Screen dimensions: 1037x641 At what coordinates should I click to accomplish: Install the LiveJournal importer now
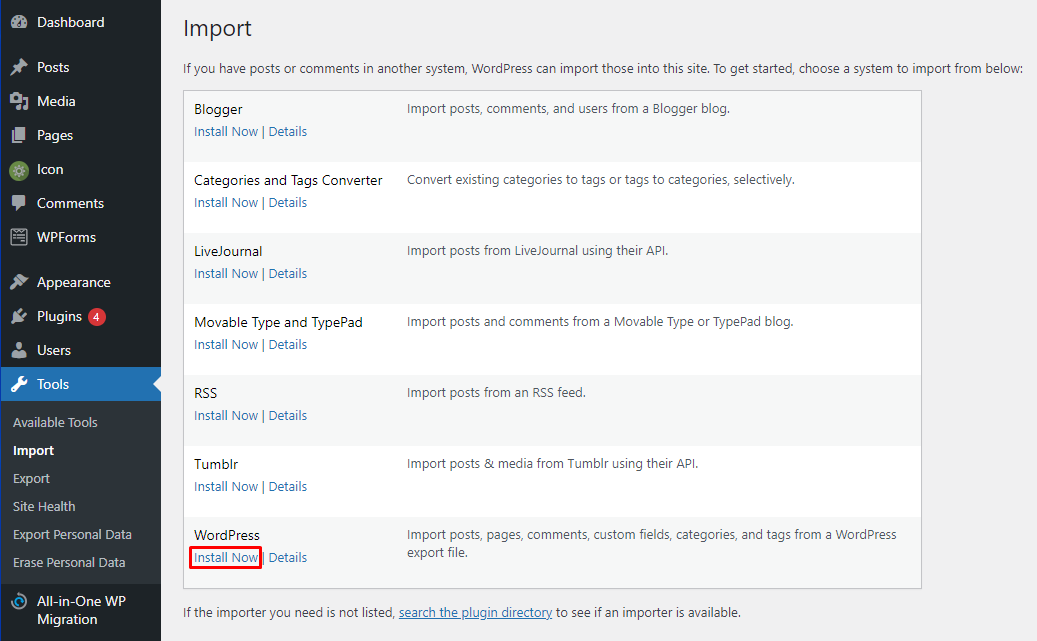[x=226, y=273]
